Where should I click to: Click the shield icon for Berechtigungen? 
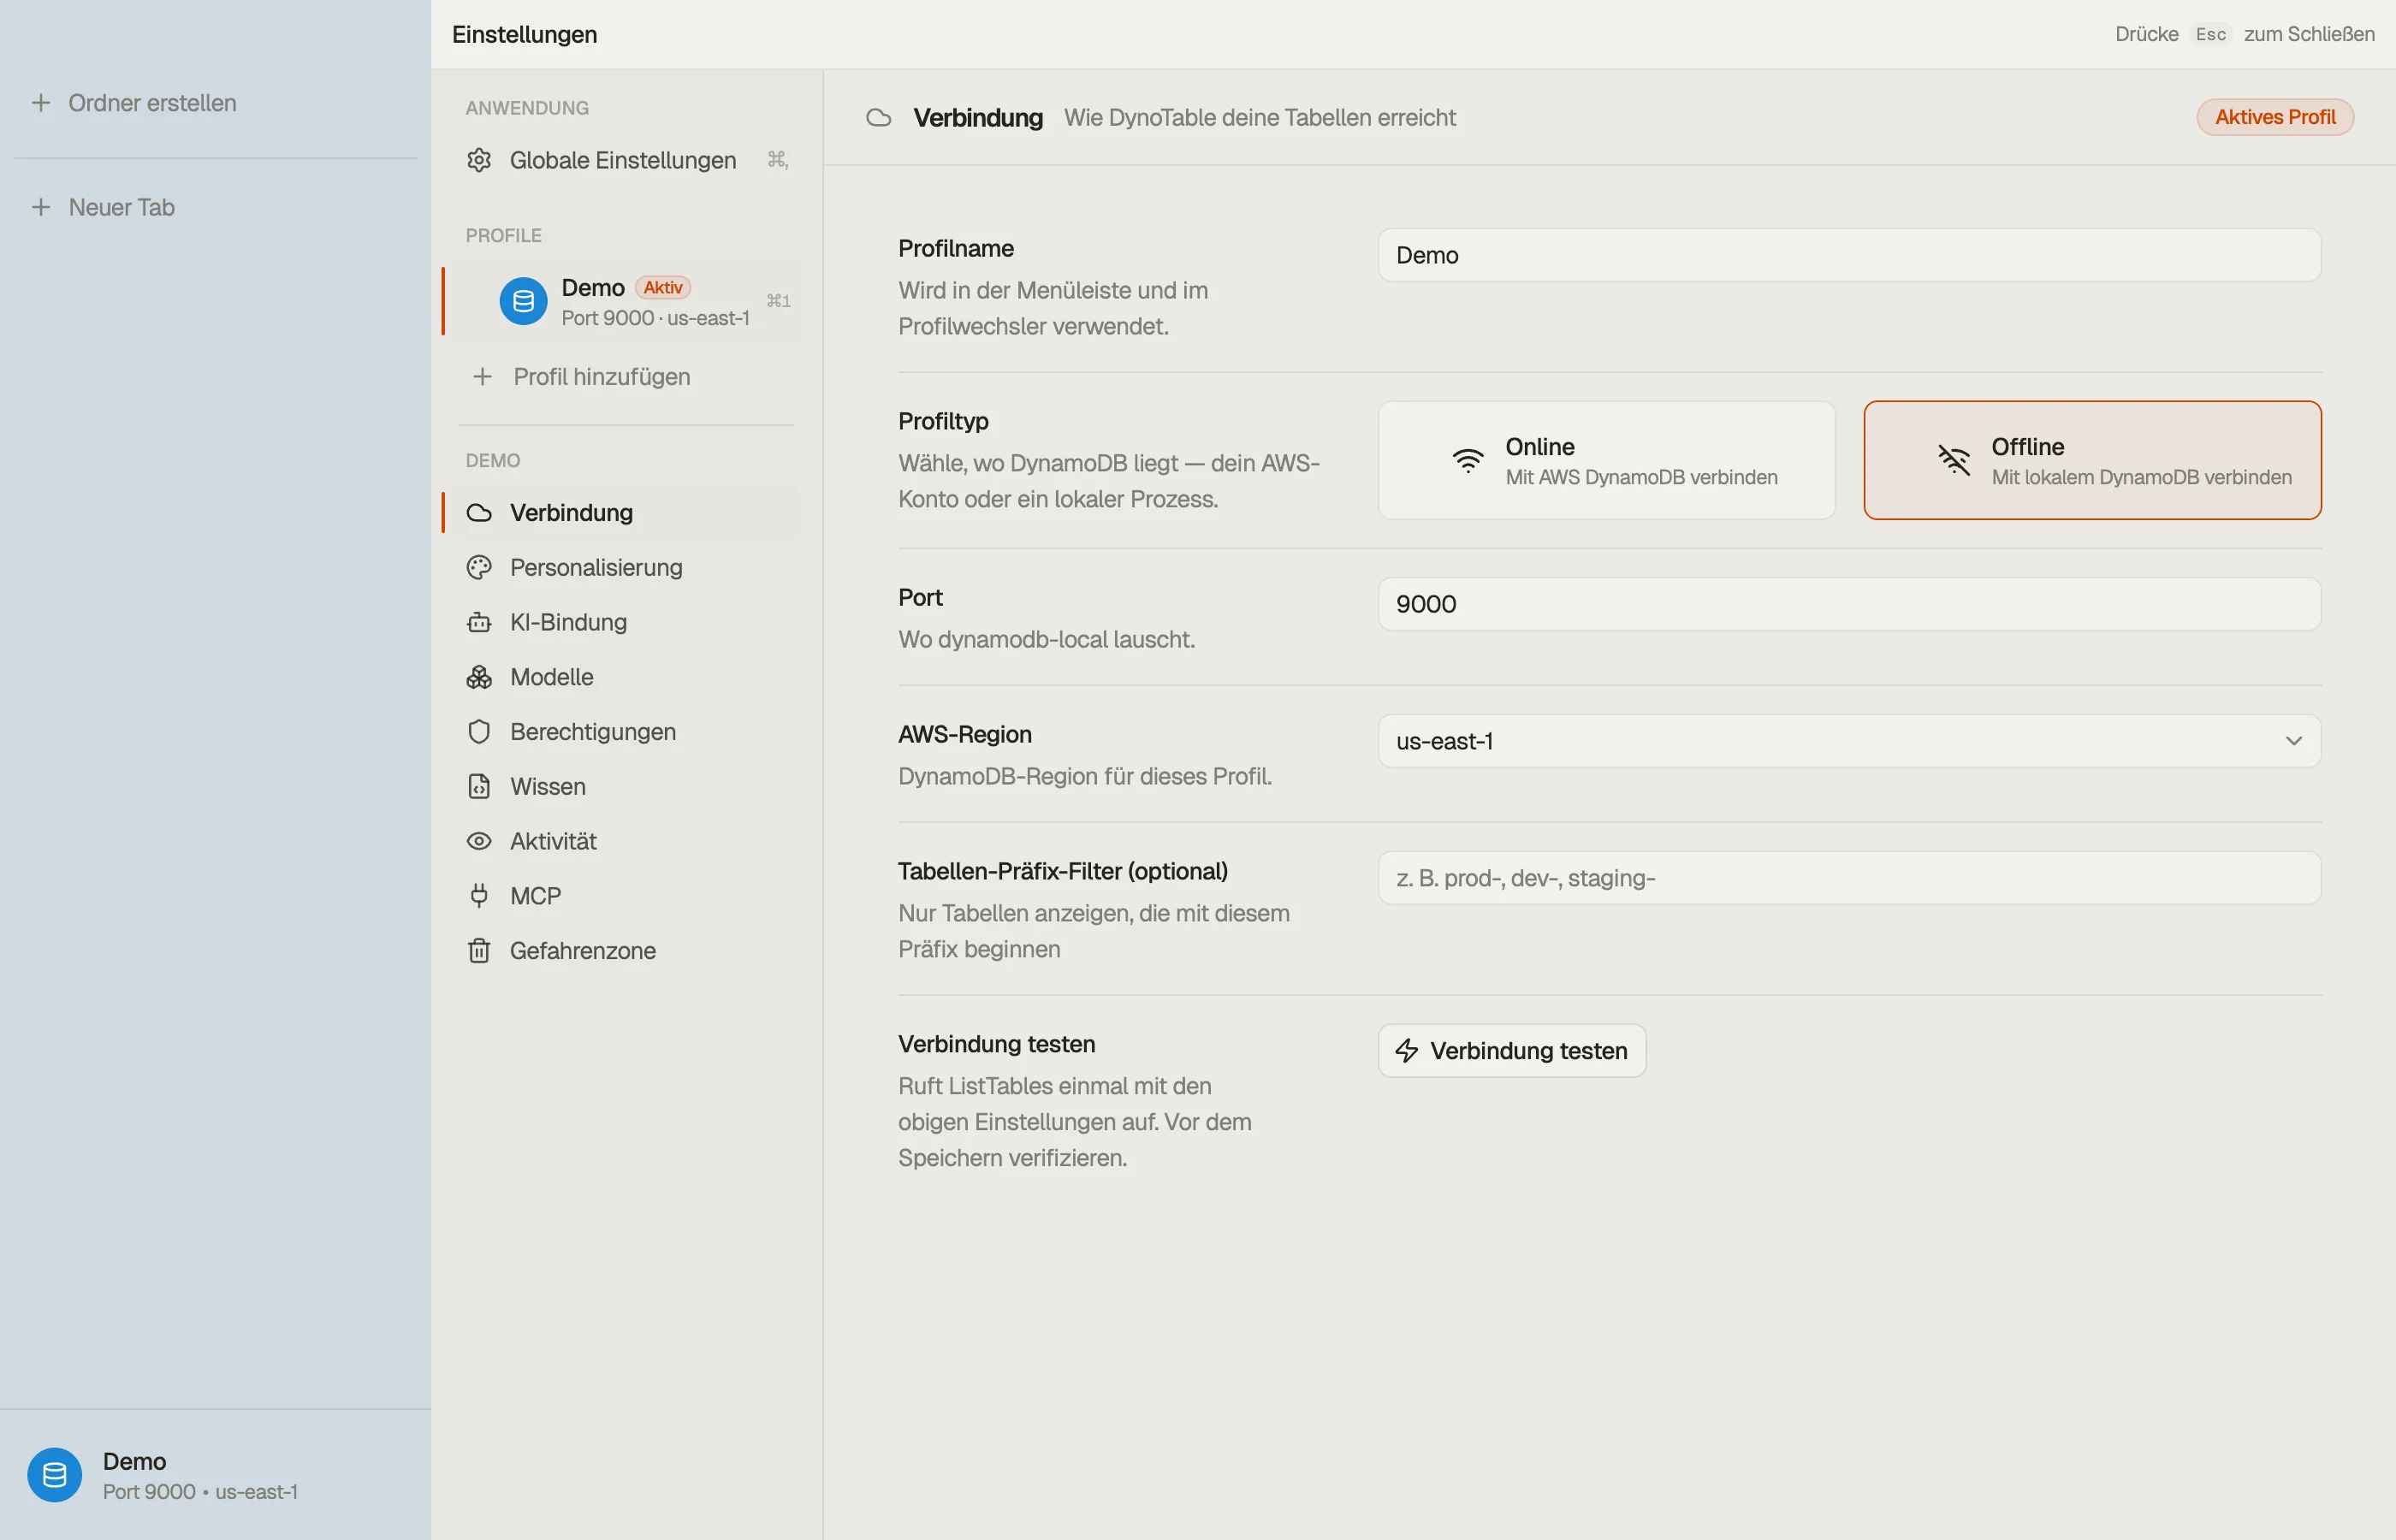[479, 732]
